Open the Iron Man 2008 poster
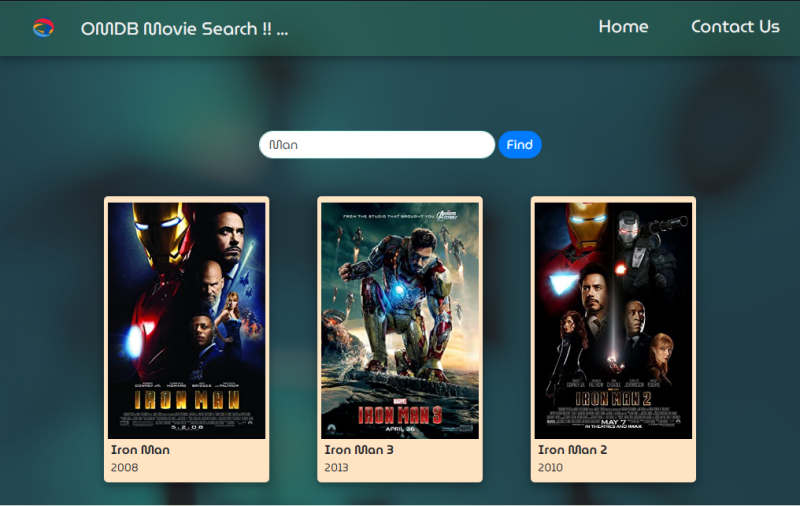This screenshot has height=506, width=800. pyautogui.click(x=187, y=321)
